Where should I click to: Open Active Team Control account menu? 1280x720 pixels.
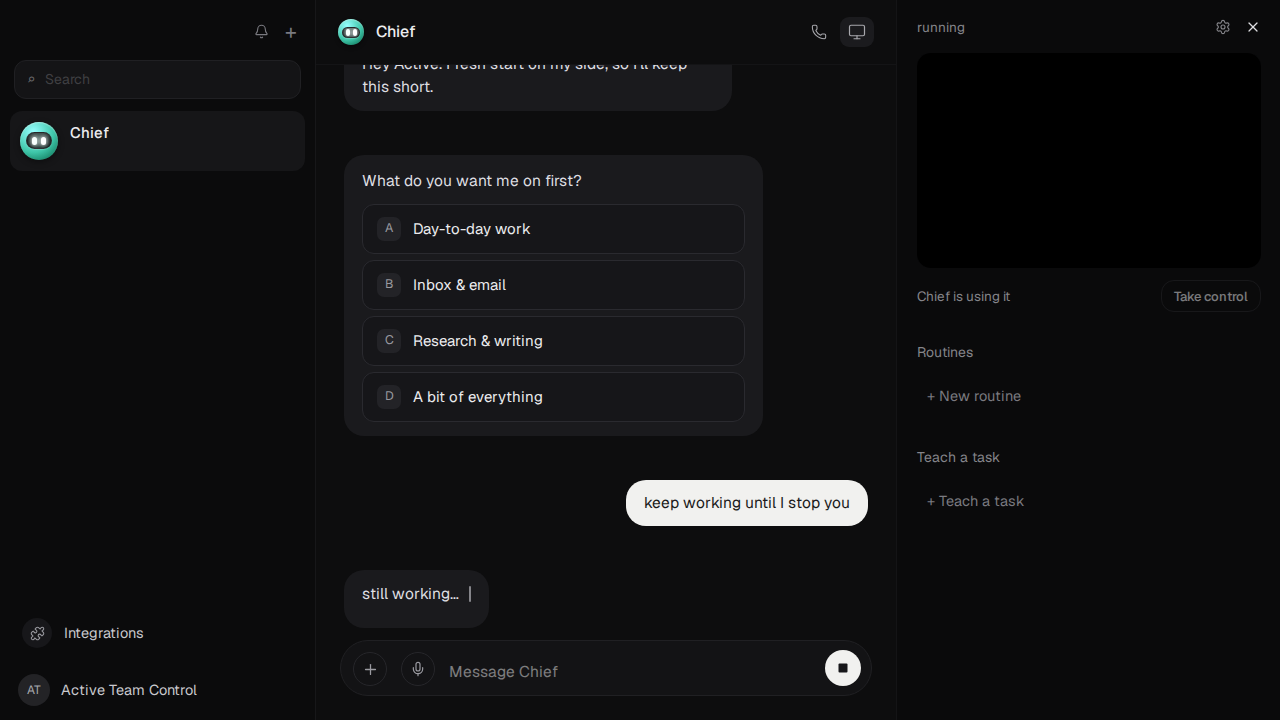108,690
